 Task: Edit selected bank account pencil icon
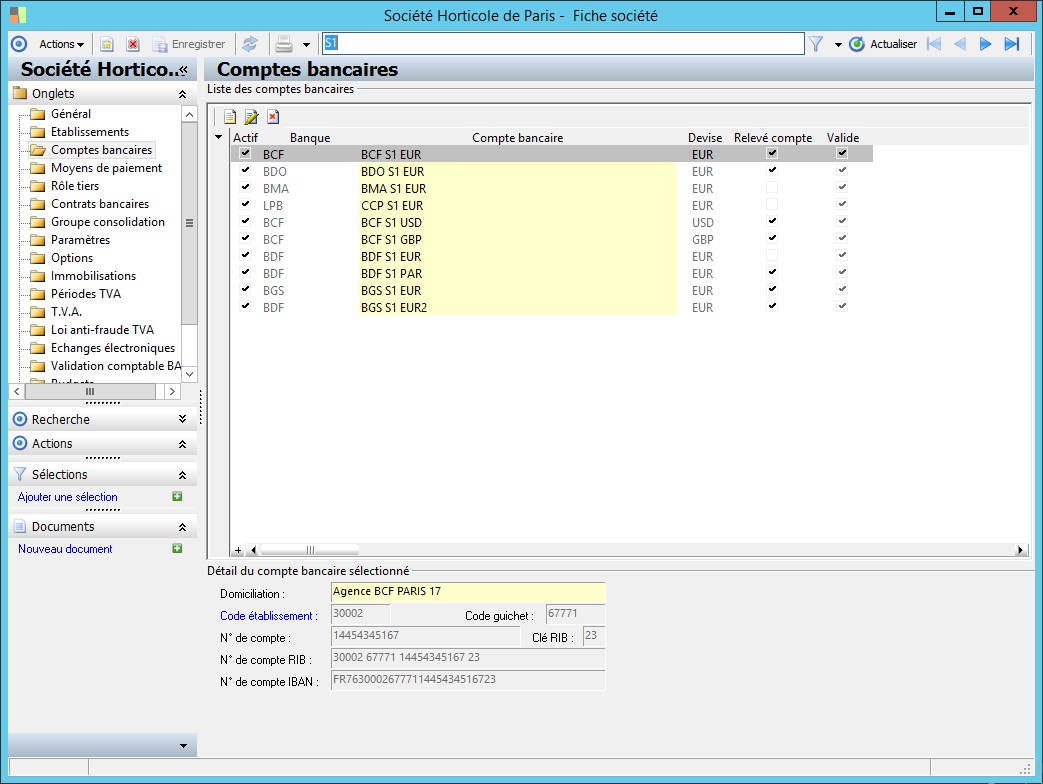[251, 117]
